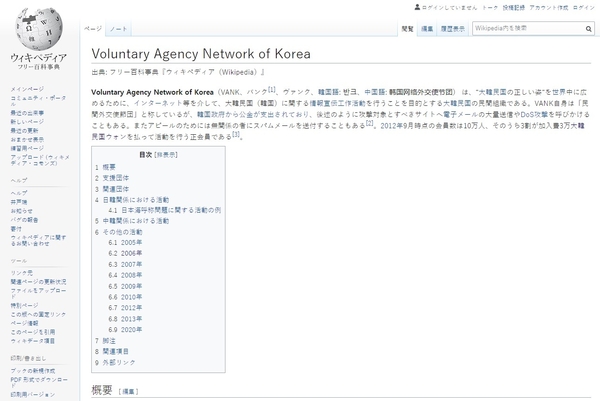This screenshot has height=401, width=600.
Task: Jump to contents entry 9 外部リンク
Action: (115, 362)
